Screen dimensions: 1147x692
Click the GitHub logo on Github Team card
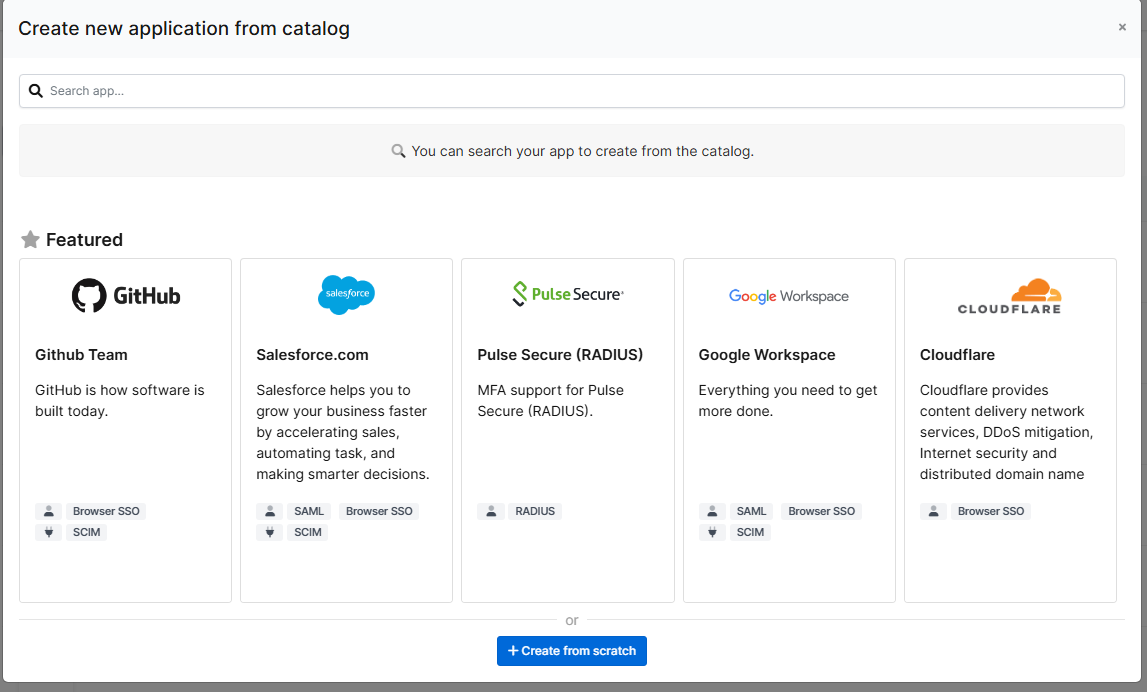[x=126, y=296]
